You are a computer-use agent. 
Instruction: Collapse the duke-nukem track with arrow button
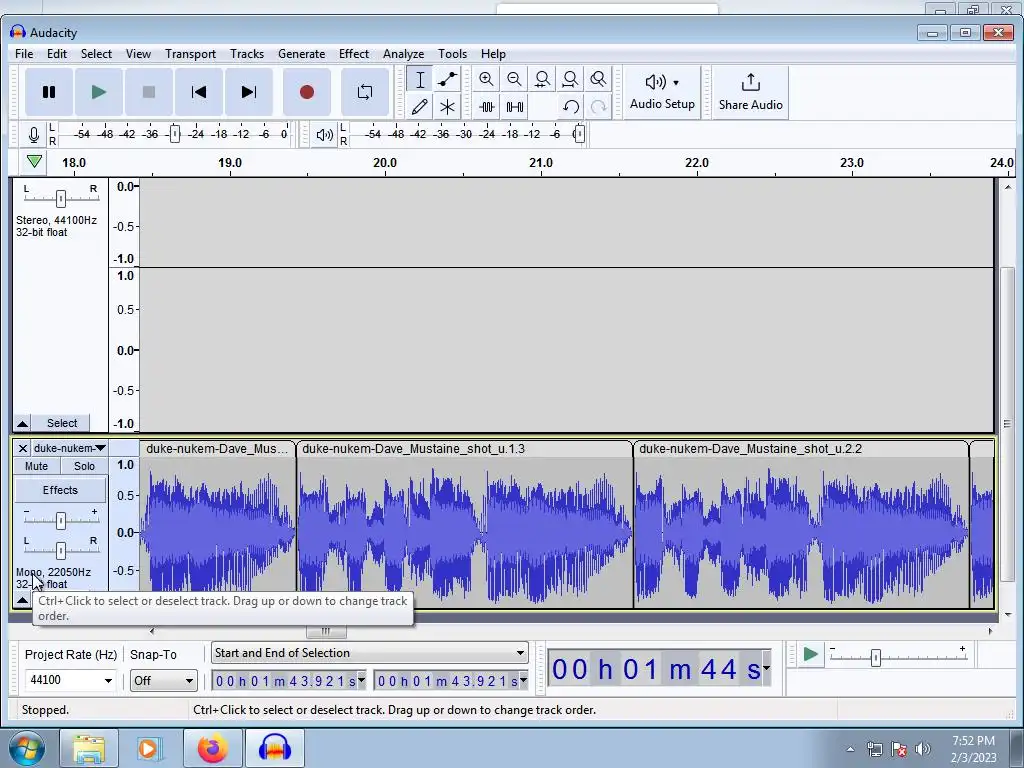(22, 600)
